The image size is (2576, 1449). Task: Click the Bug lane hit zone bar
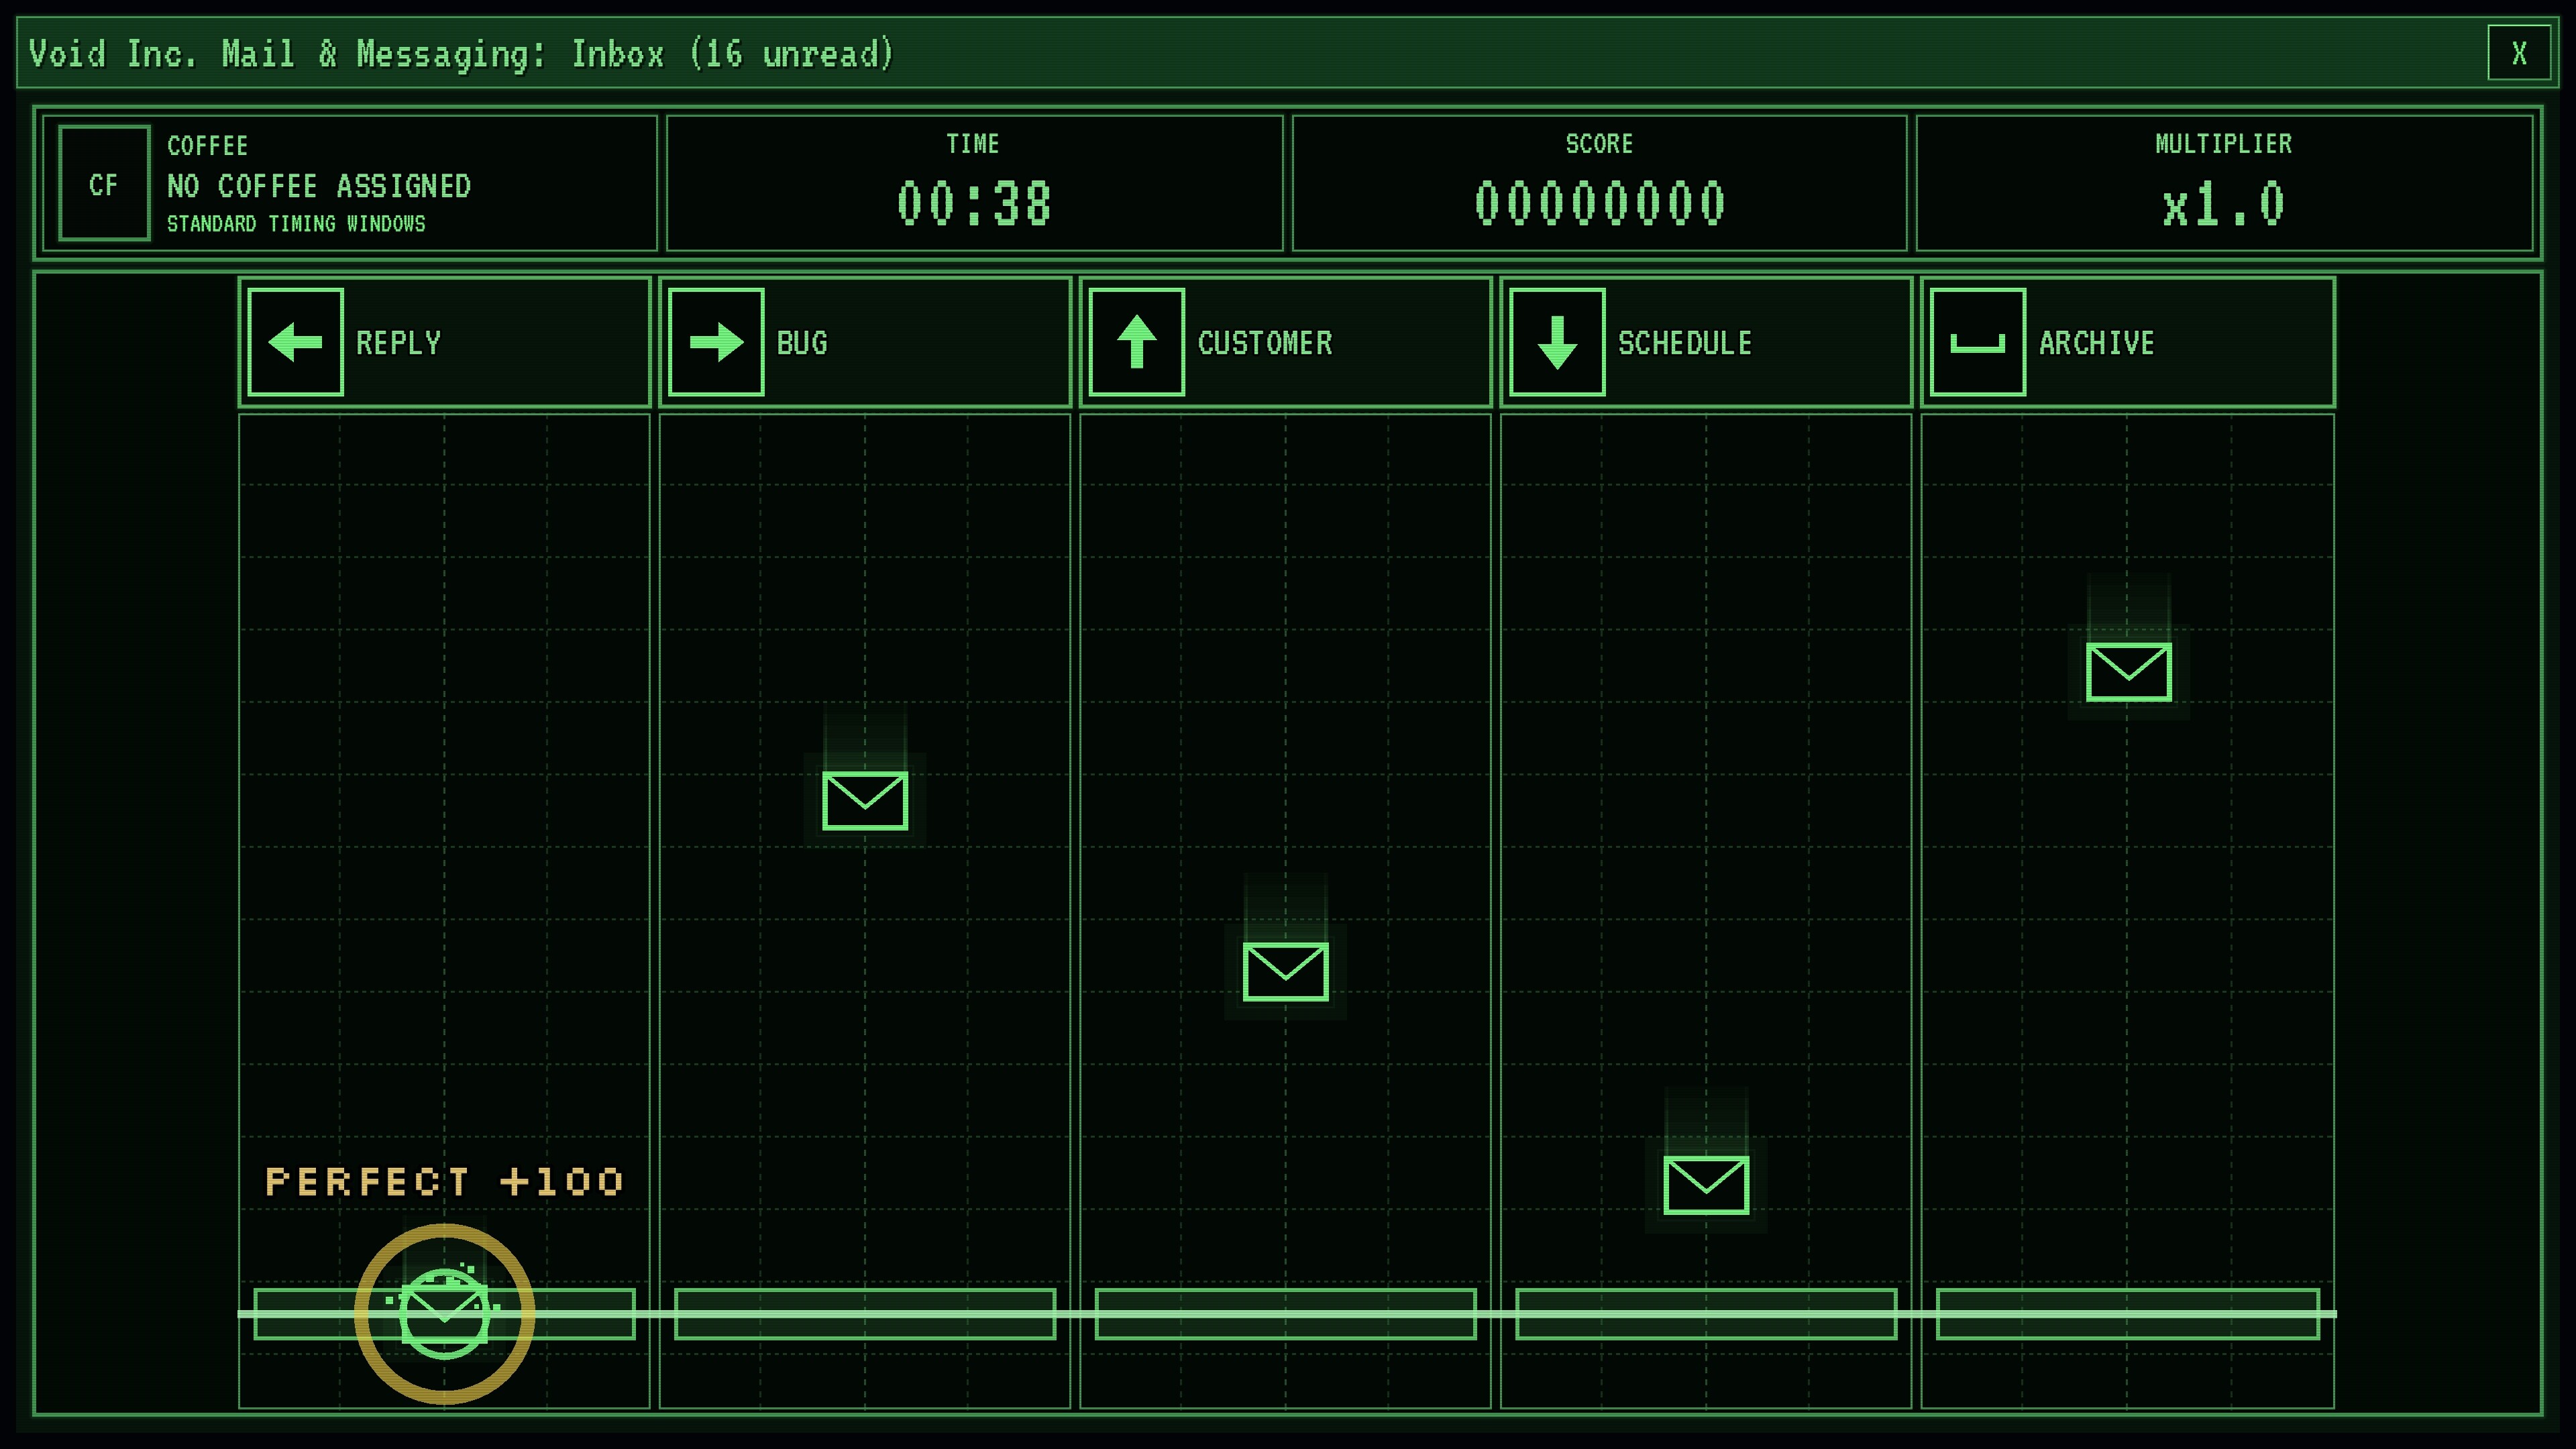(865, 1314)
